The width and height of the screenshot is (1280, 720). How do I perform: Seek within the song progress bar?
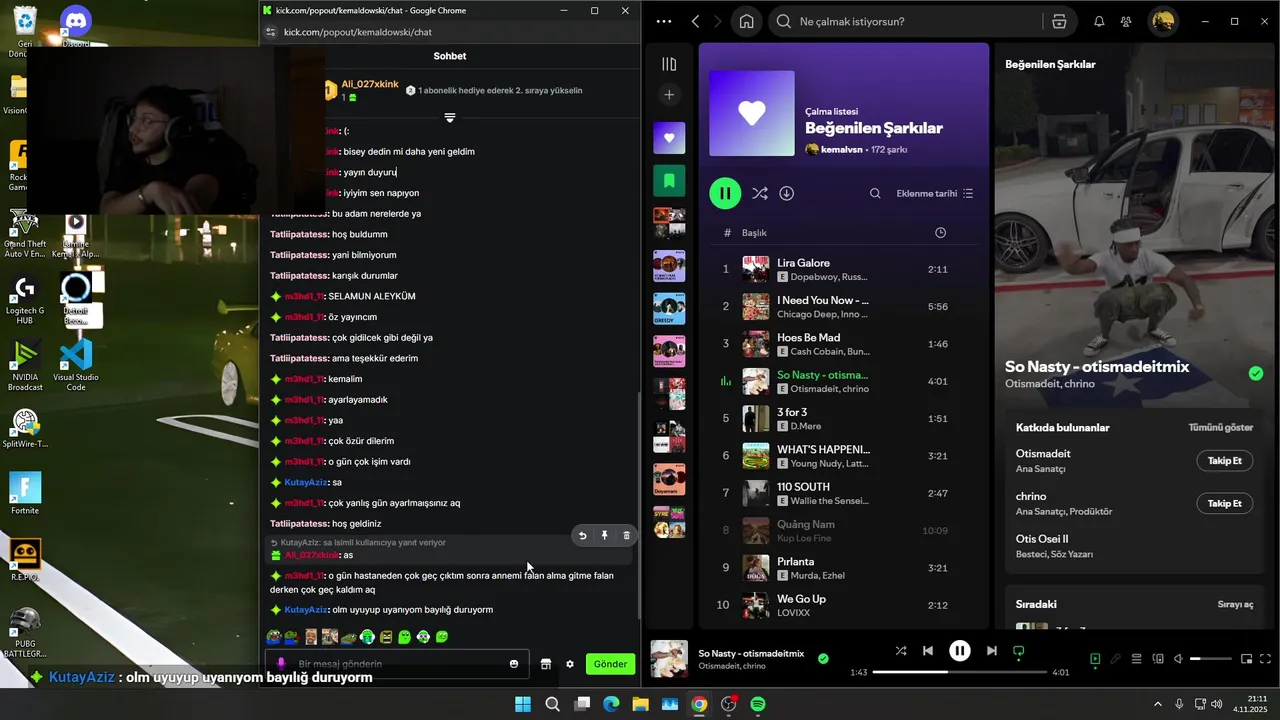[959, 672]
